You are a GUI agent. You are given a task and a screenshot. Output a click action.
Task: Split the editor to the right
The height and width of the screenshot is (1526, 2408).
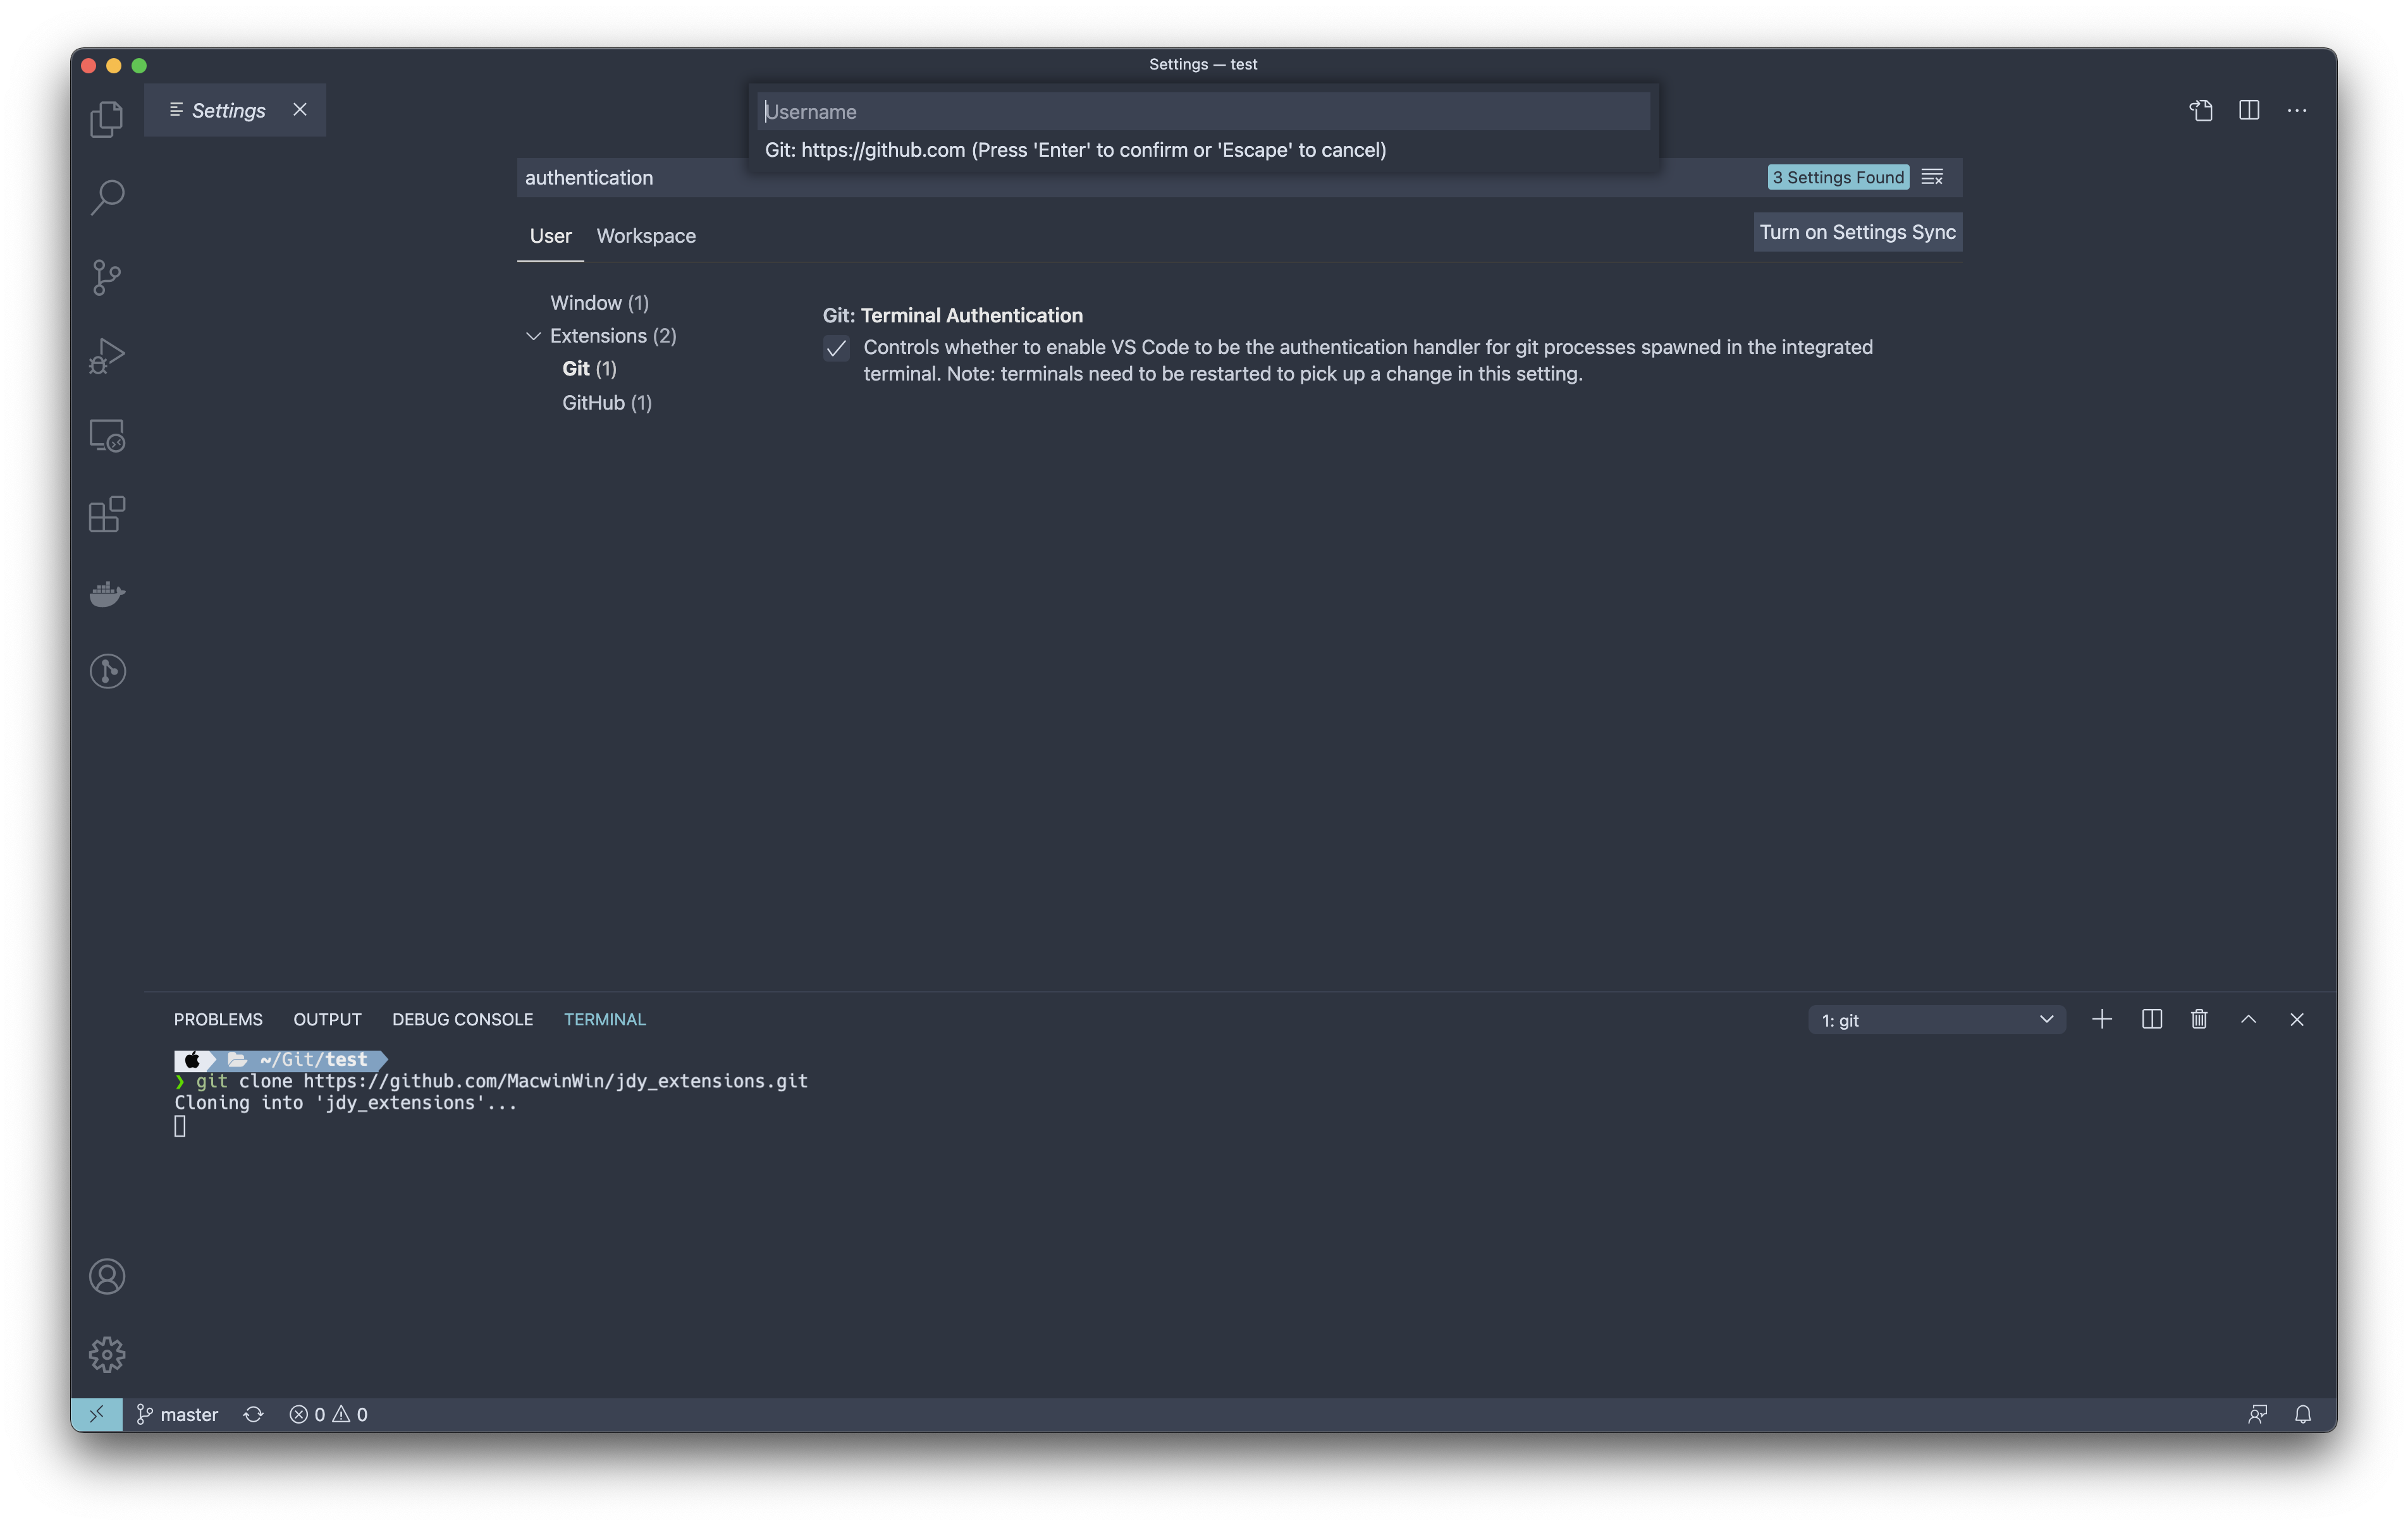[2249, 111]
